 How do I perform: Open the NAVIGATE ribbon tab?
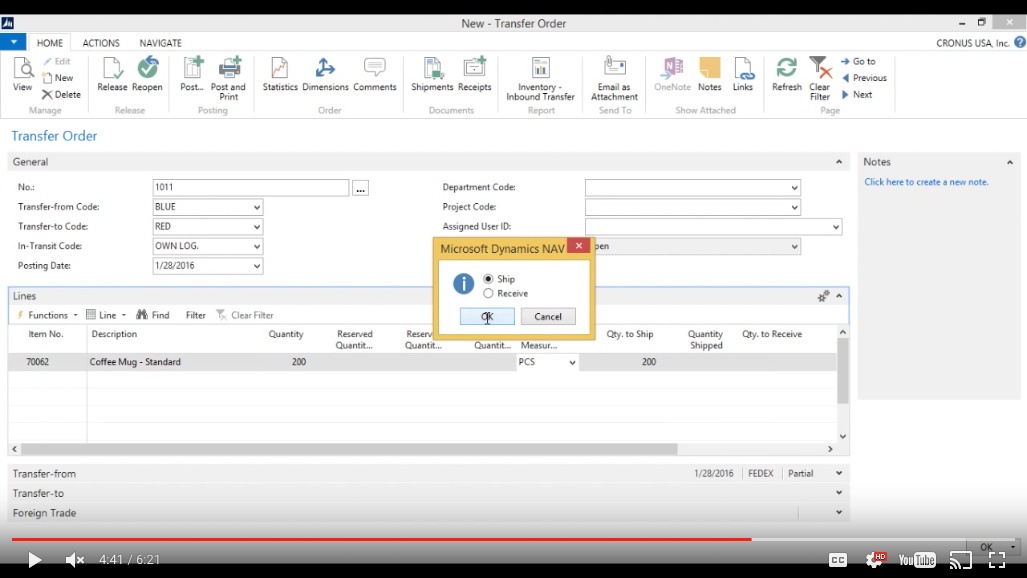pos(160,43)
